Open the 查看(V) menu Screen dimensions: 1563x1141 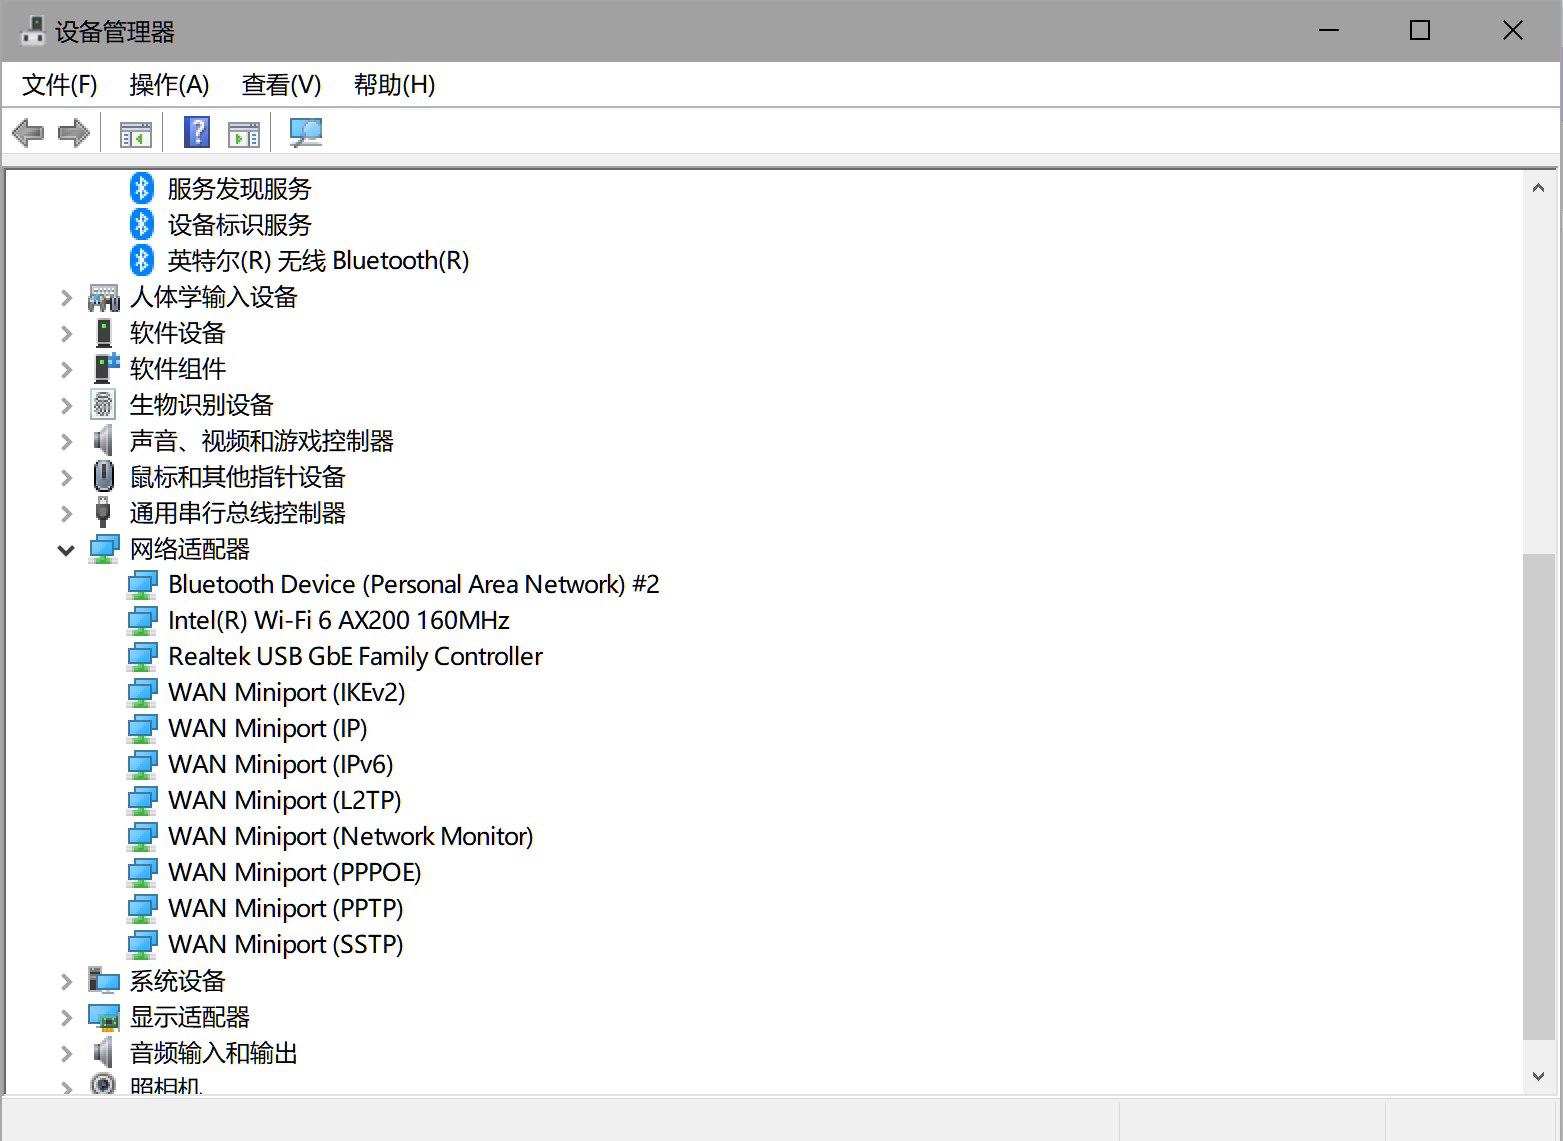pyautogui.click(x=281, y=85)
